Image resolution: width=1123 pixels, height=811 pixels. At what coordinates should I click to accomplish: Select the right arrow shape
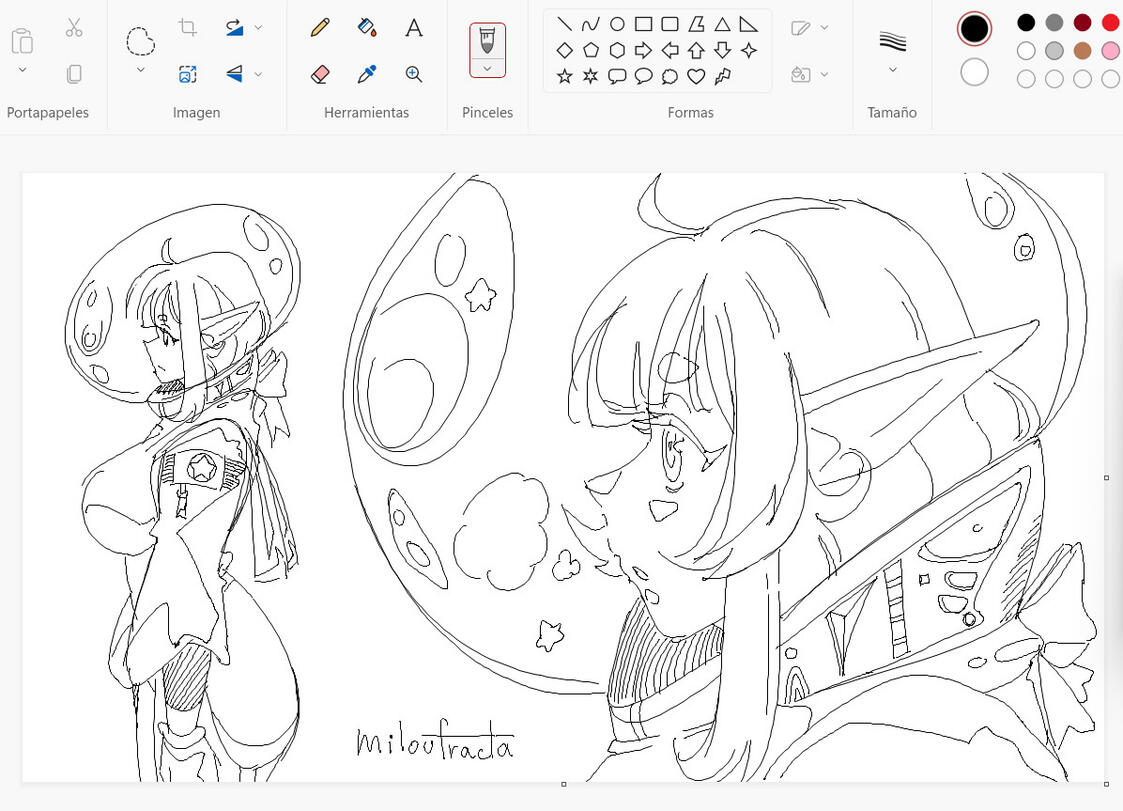point(643,50)
